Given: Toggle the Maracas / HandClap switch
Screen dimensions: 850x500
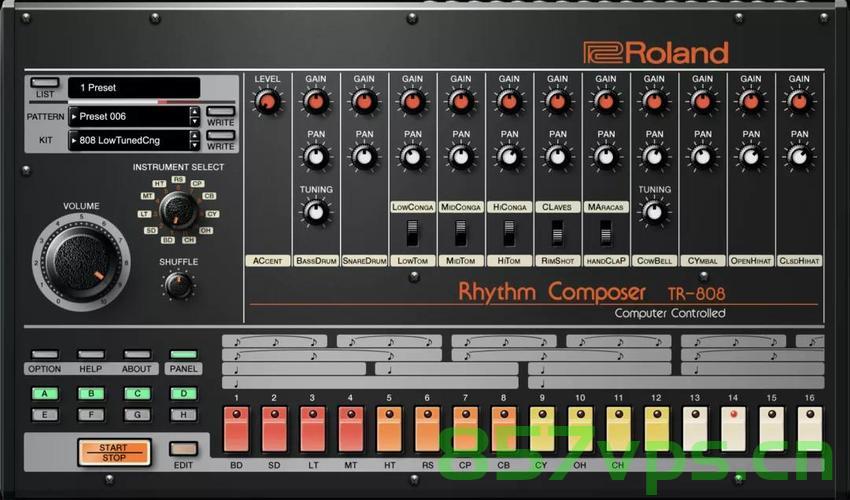Looking at the screenshot, I should click(x=606, y=233).
